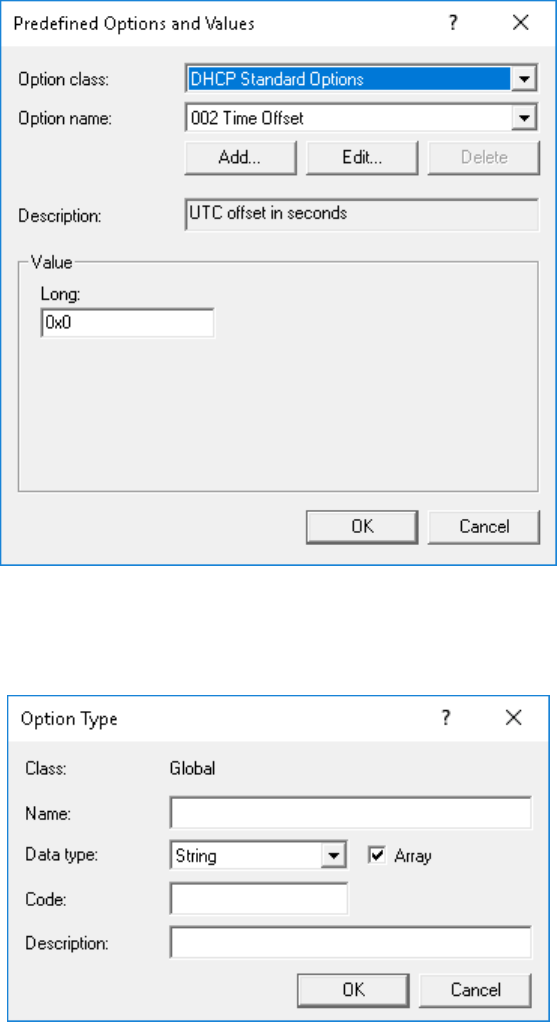This screenshot has height=1022, width=557.
Task: Close the Option Type dialog
Action: click(x=514, y=718)
